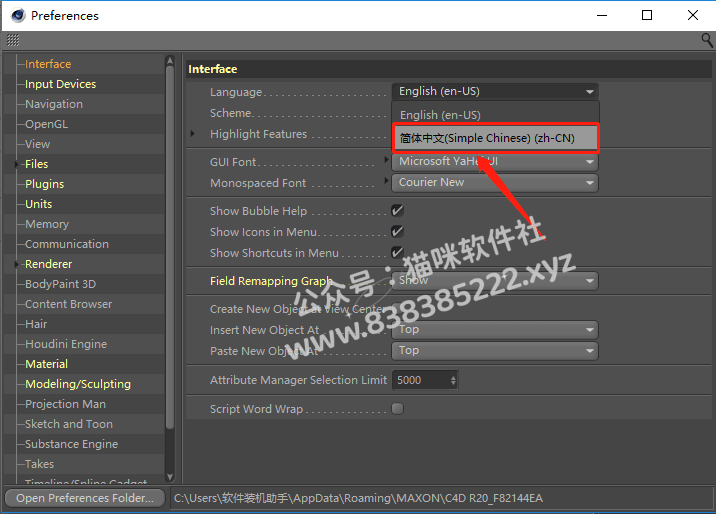Click the Interface section header

(x=213, y=69)
